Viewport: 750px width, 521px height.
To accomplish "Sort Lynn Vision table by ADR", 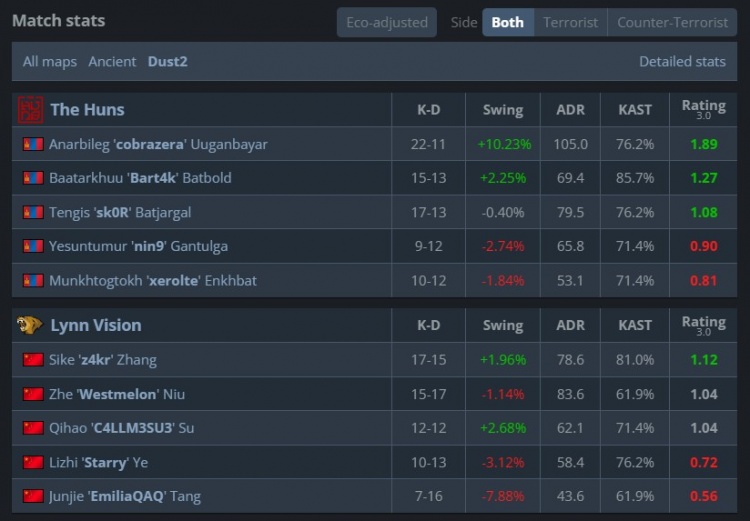I will pyautogui.click(x=570, y=325).
